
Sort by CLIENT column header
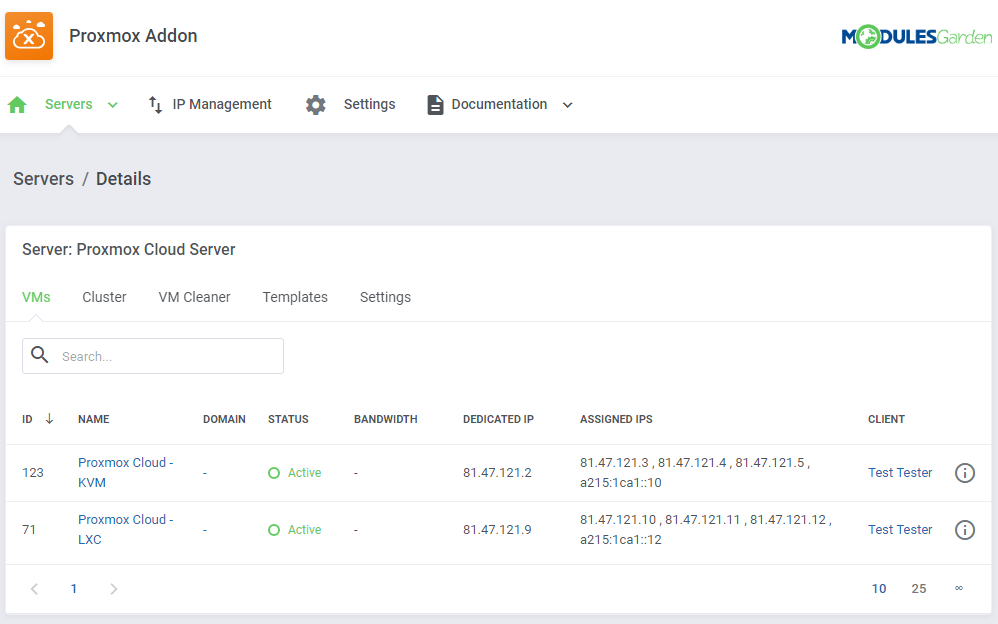pos(886,419)
